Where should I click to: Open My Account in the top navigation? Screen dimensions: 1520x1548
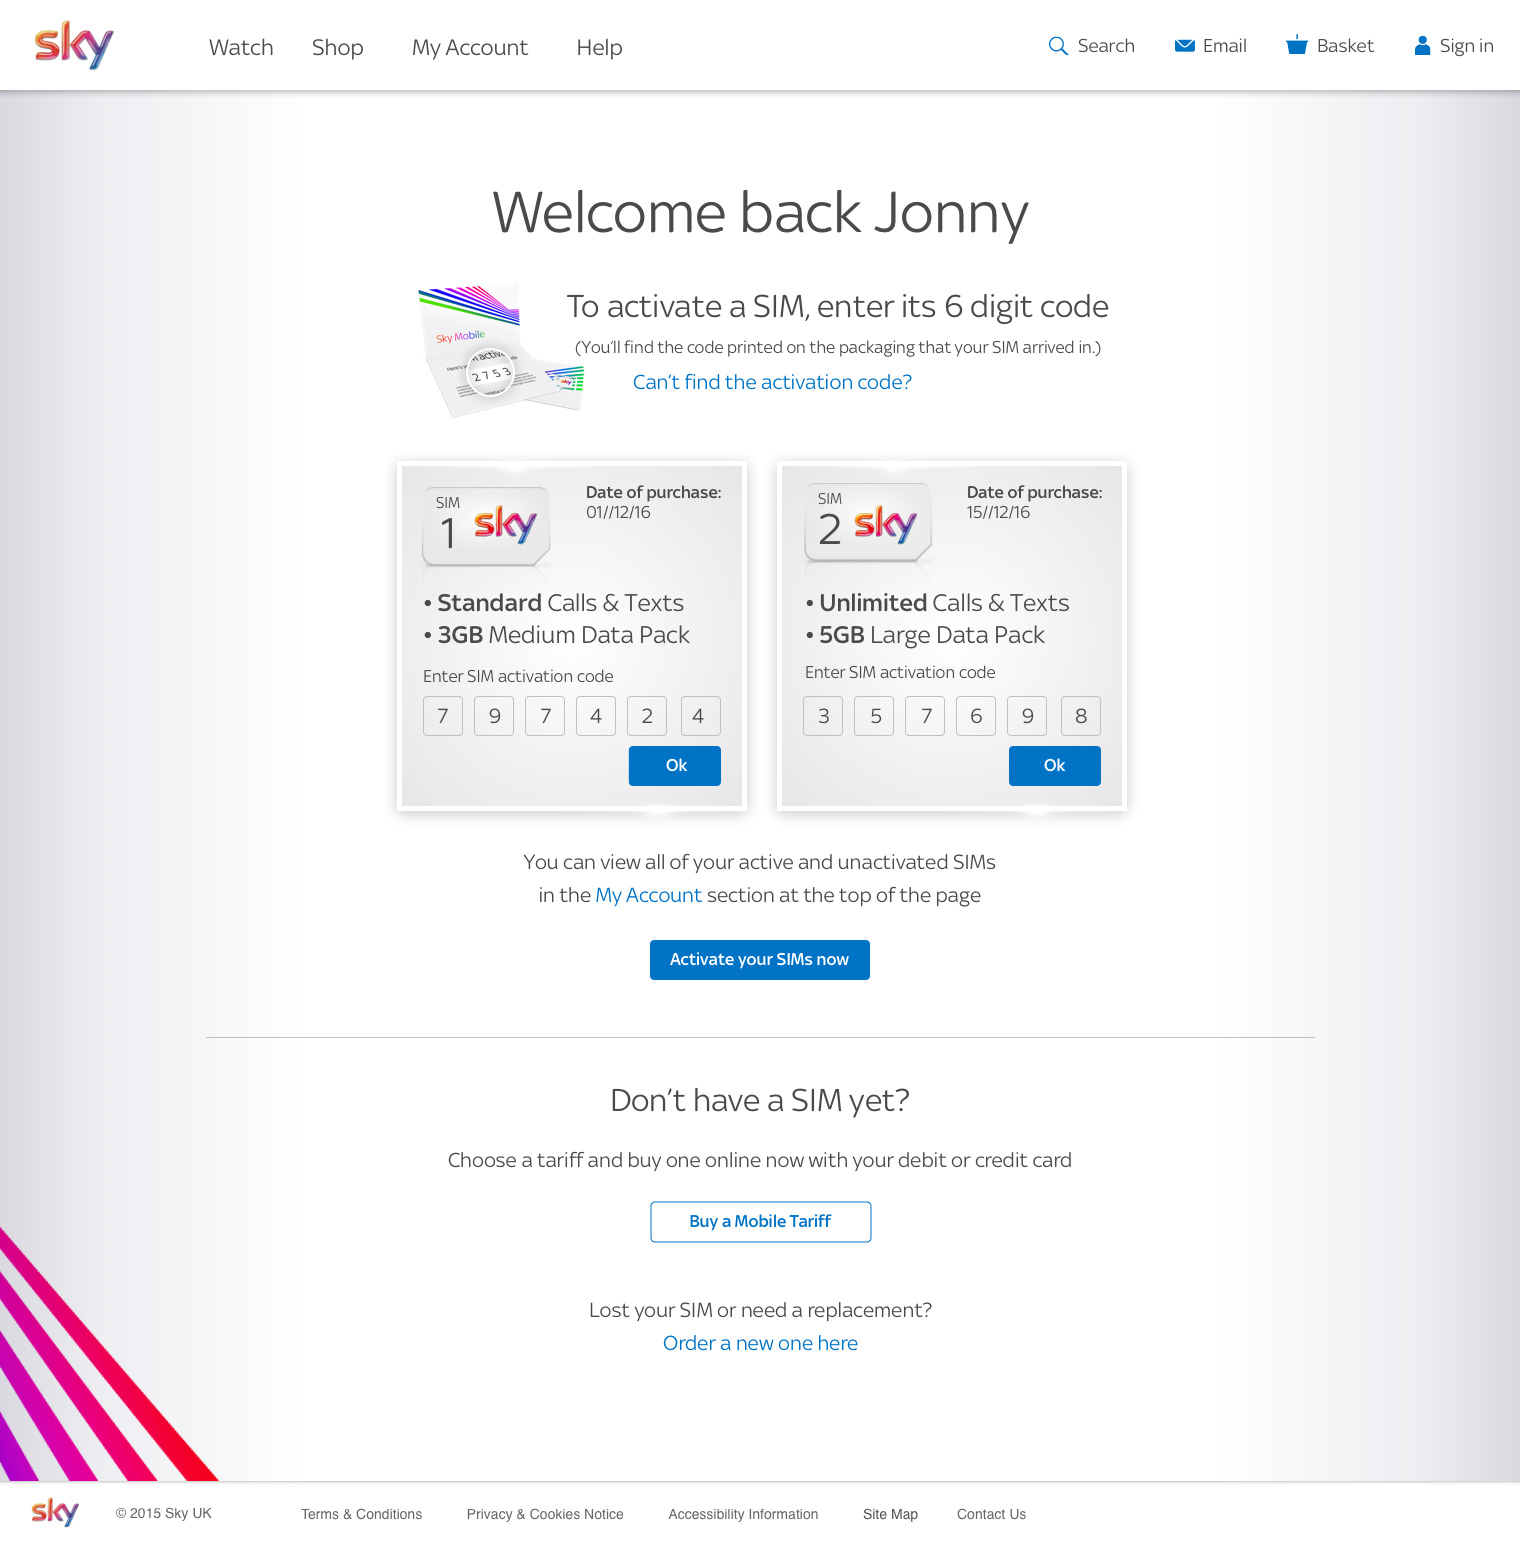(469, 47)
